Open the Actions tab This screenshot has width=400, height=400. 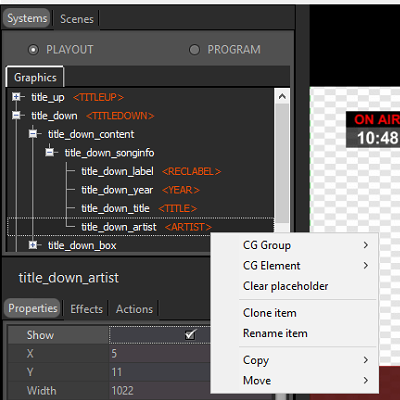coord(134,309)
